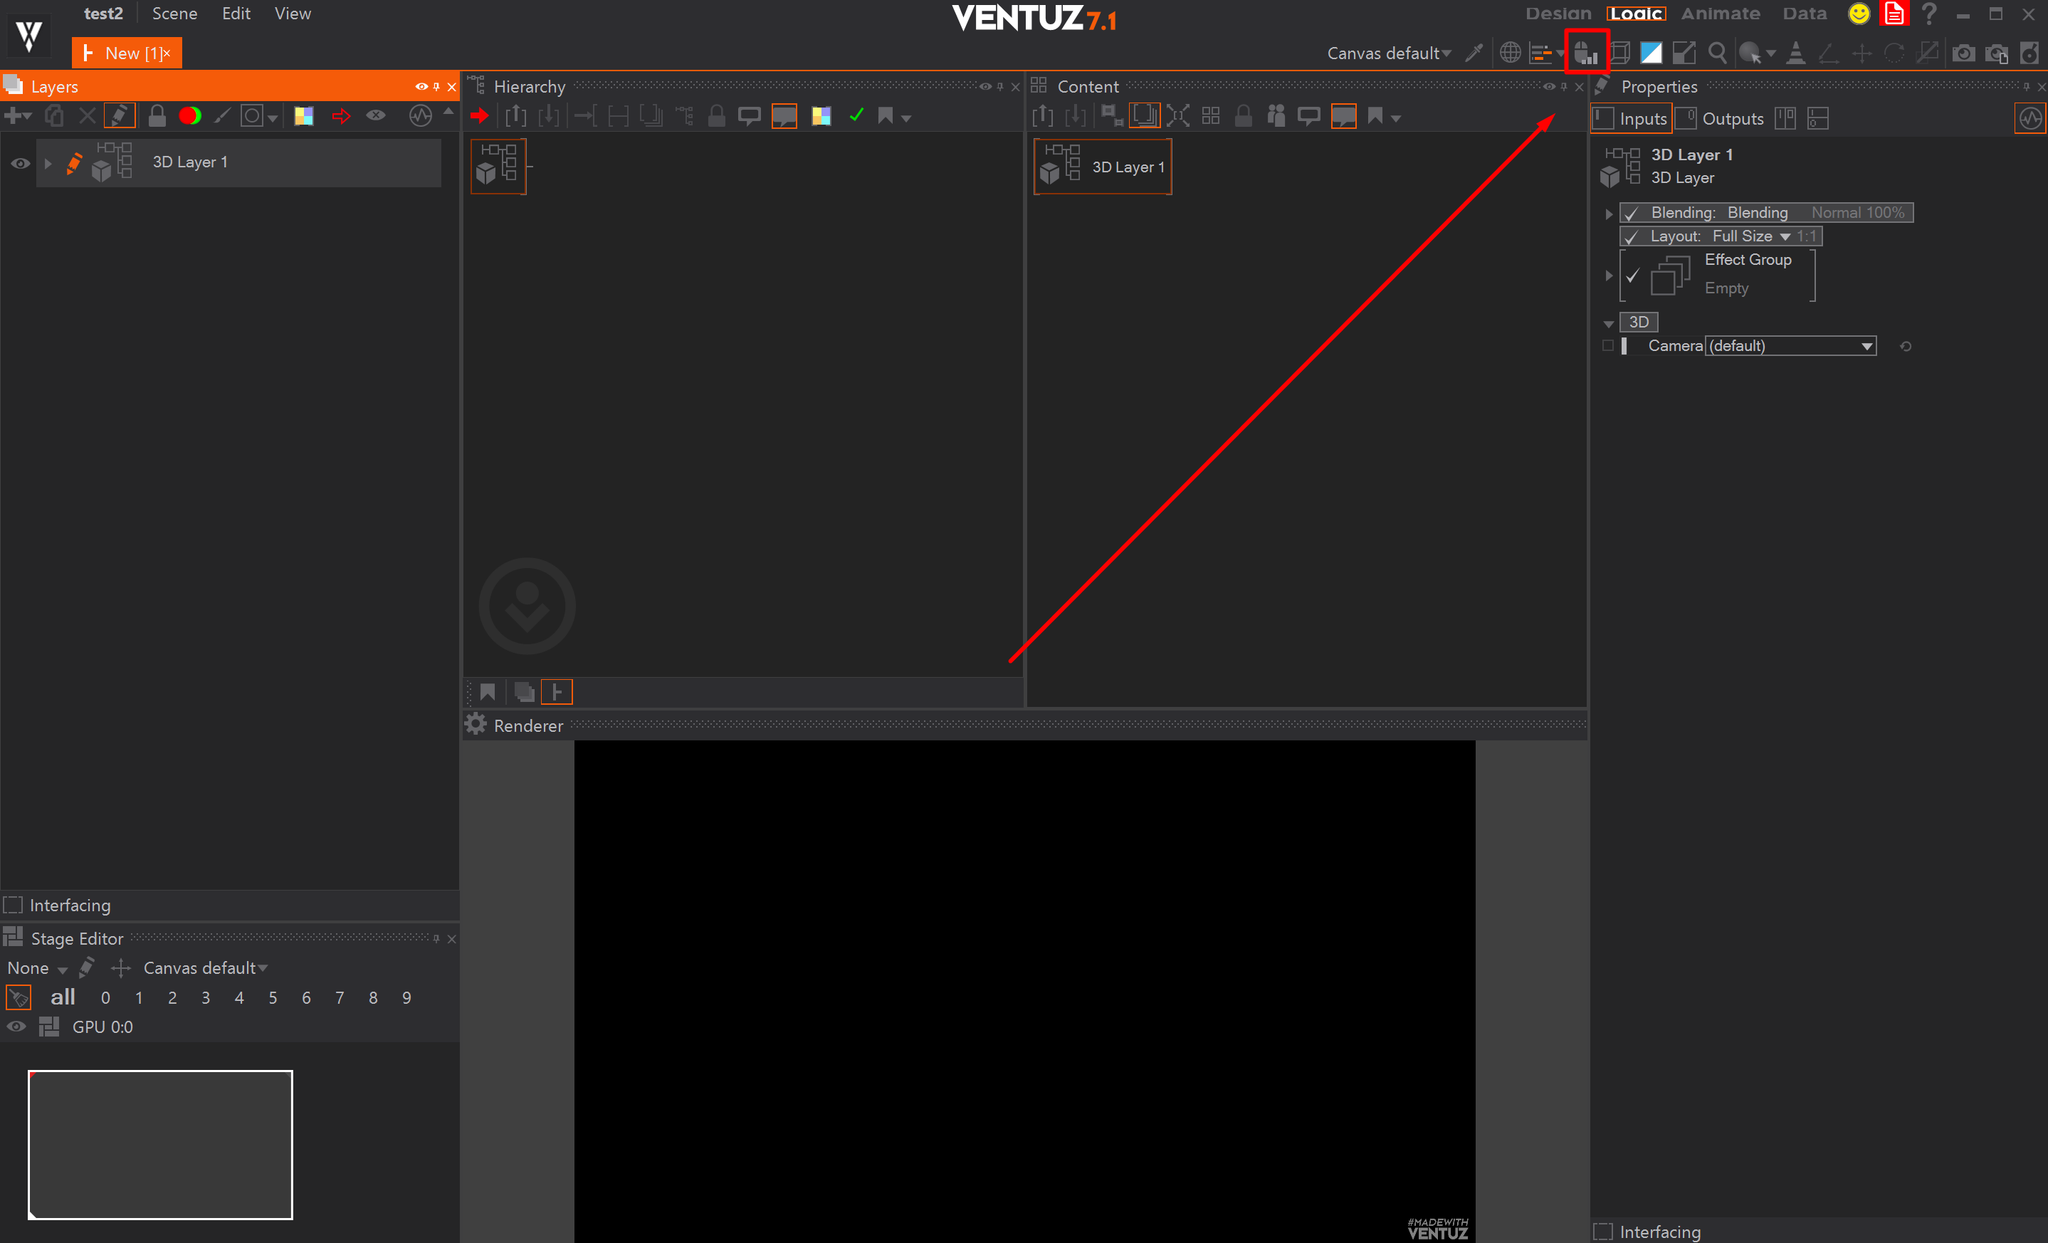The image size is (2048, 1243).
Task: Toggle the Blending checkbox in Properties
Action: pos(1632,213)
